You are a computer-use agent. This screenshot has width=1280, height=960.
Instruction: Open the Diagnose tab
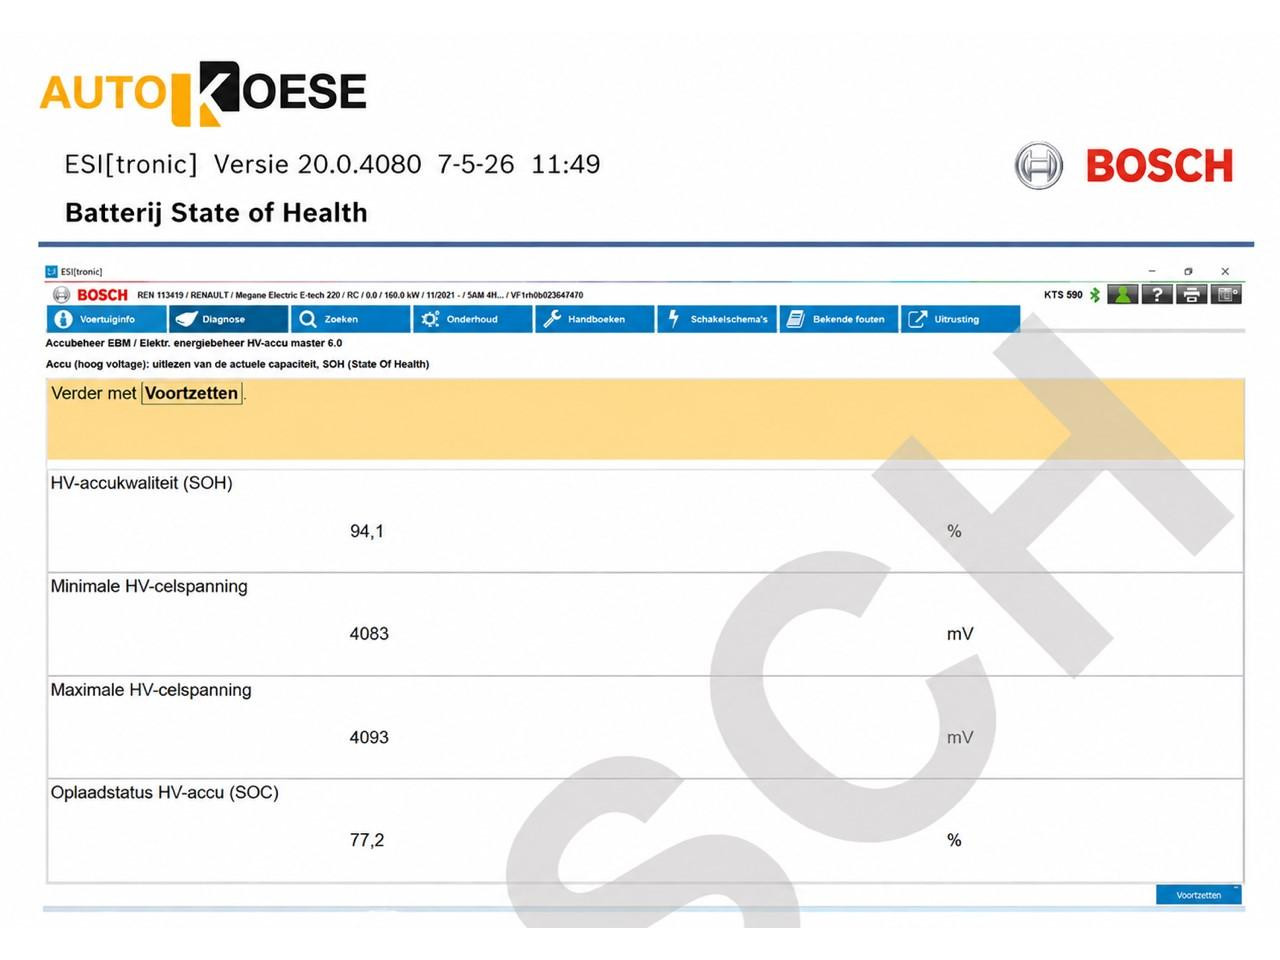[228, 319]
